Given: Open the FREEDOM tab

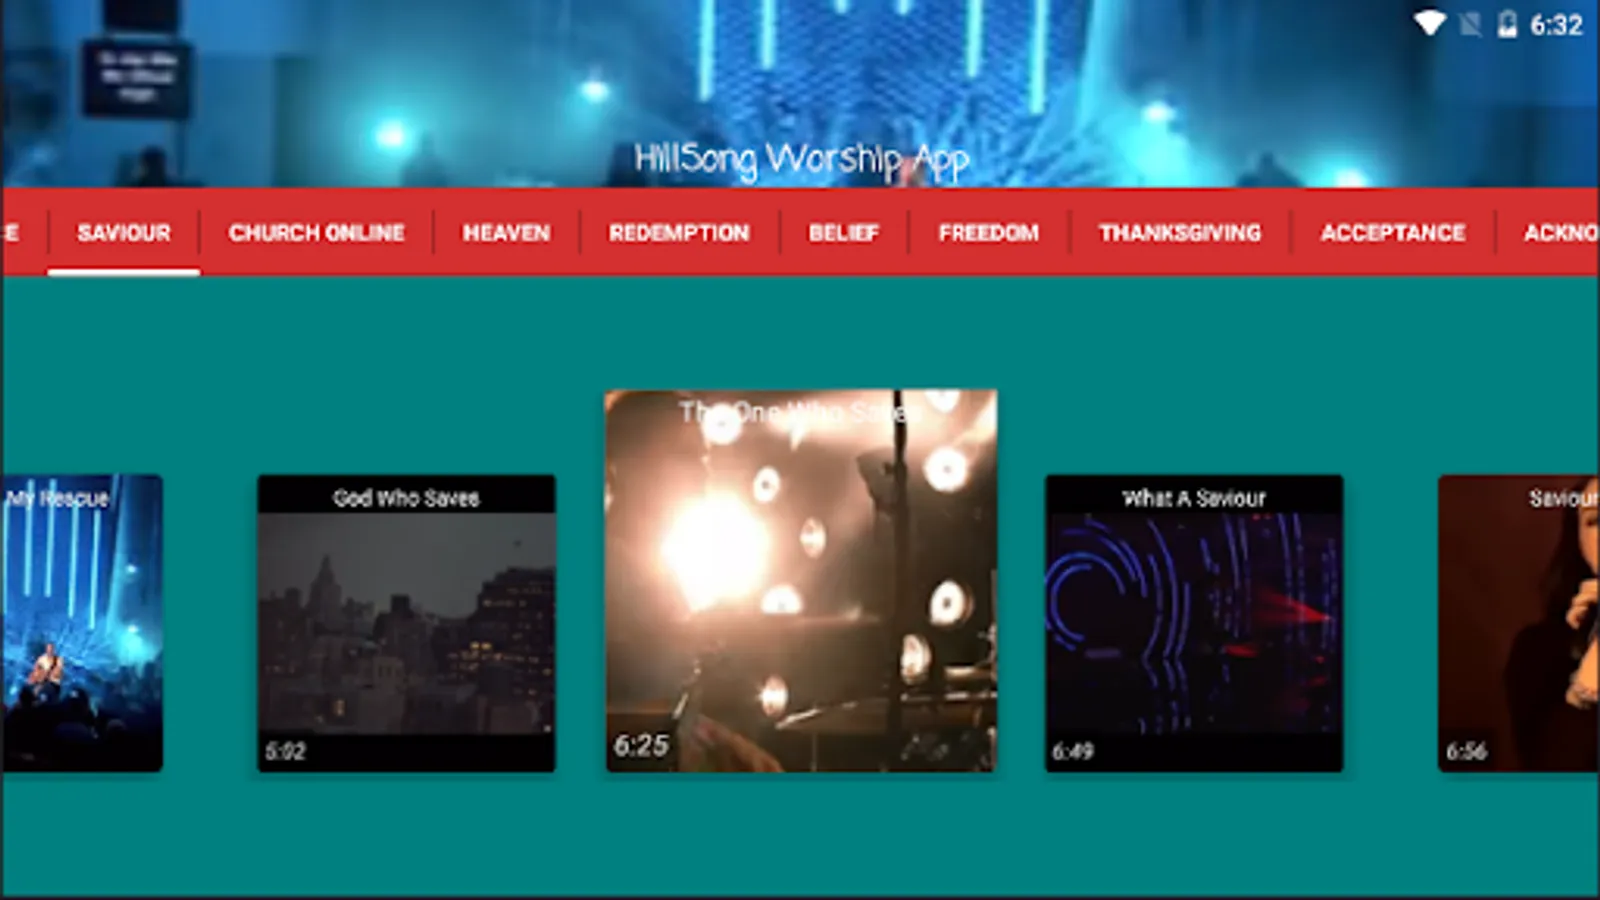Looking at the screenshot, I should [x=989, y=233].
